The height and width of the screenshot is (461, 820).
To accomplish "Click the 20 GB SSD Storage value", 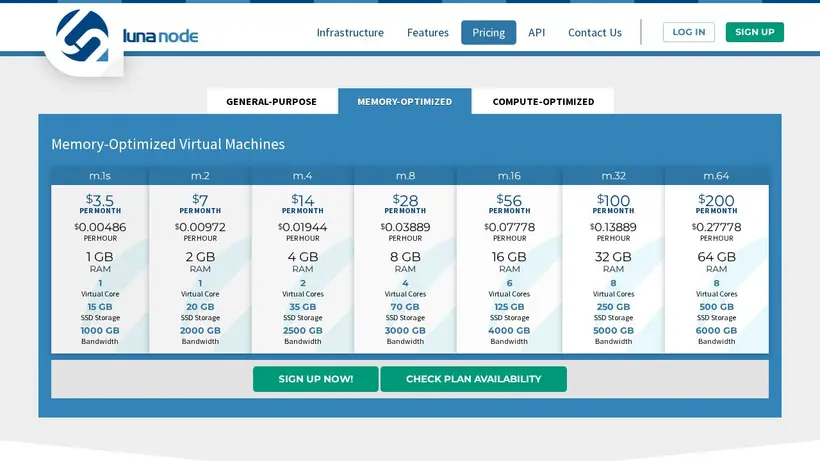I will [x=200, y=307].
